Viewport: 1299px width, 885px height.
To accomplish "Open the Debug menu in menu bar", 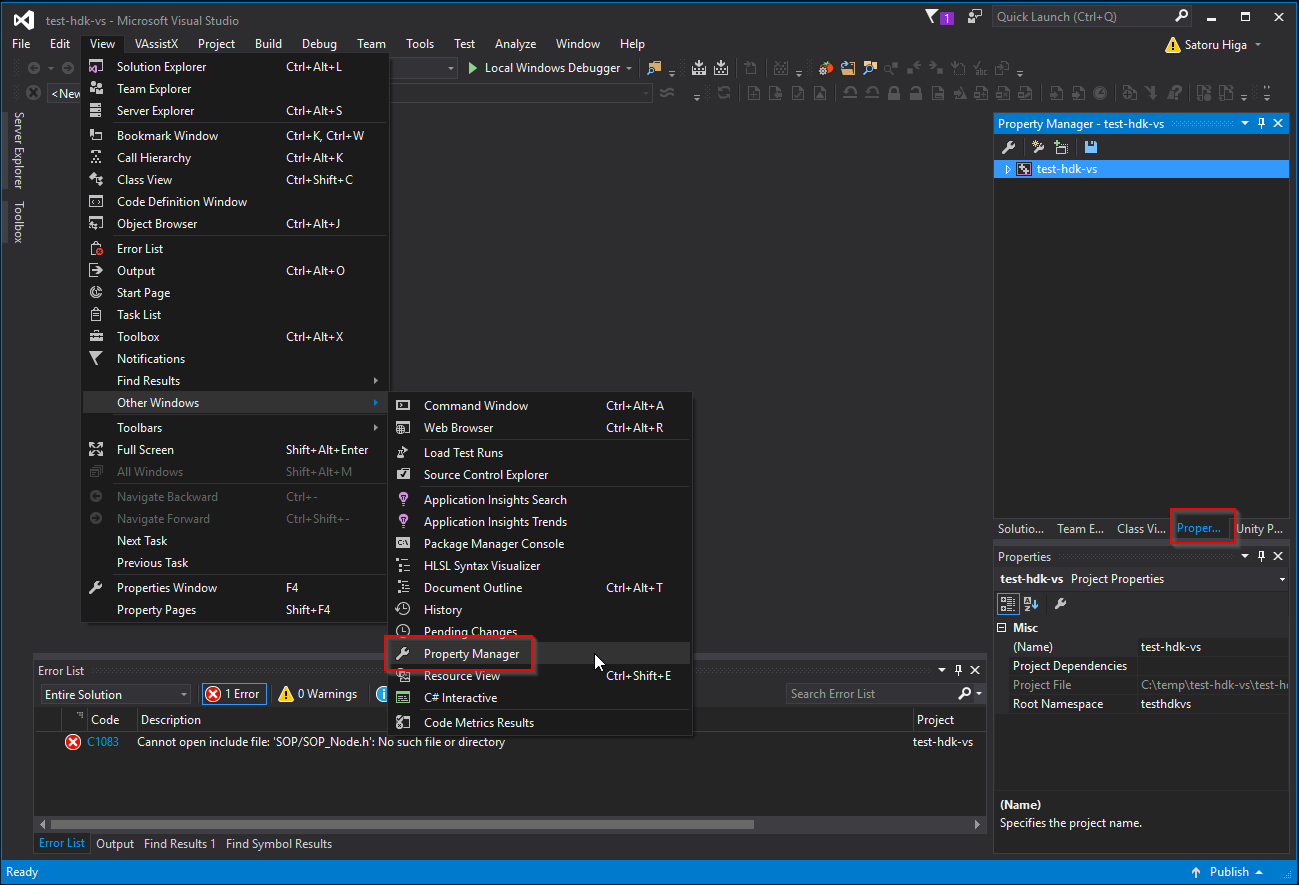I will pos(319,44).
